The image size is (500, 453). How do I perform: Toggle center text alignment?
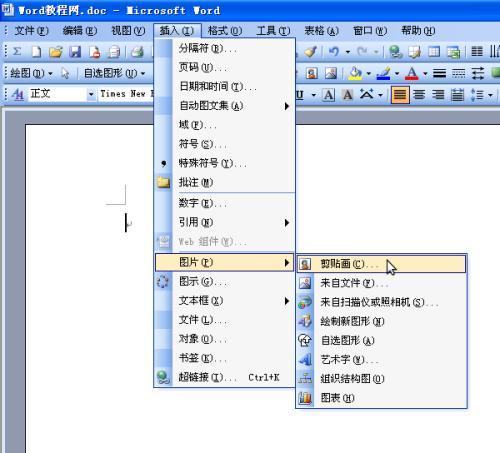(419, 95)
